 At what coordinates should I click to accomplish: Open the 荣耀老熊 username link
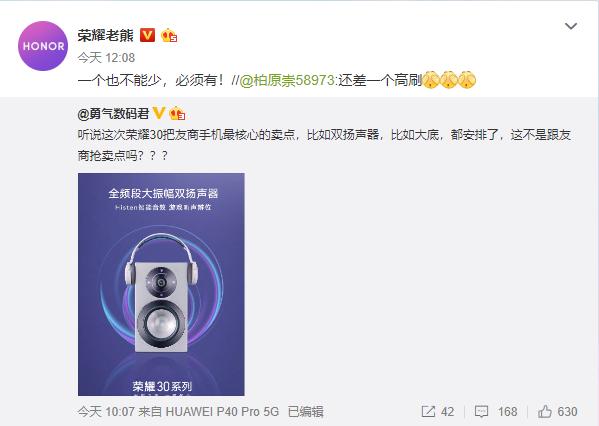(105, 35)
